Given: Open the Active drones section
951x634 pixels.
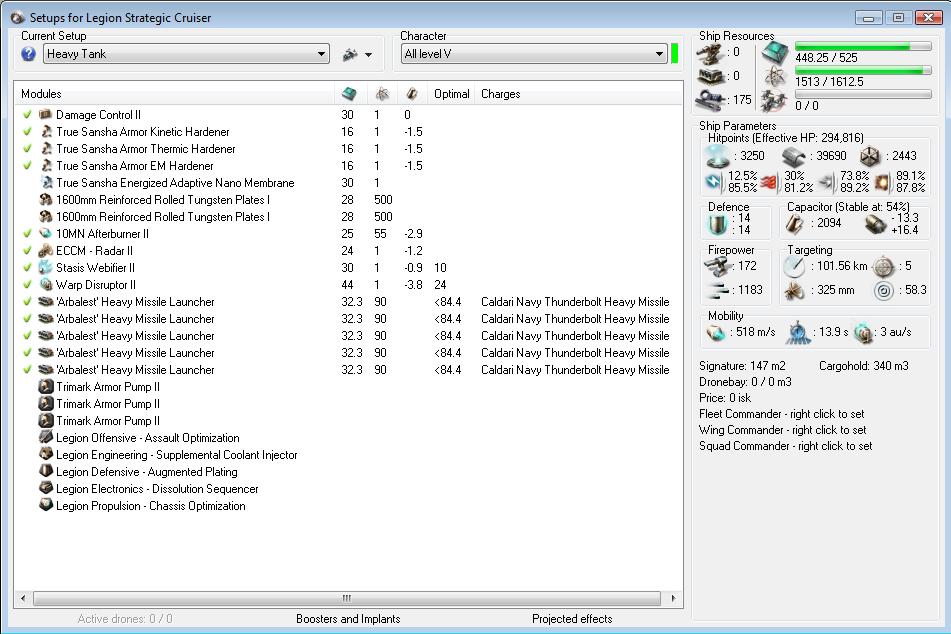Looking at the screenshot, I should point(125,619).
